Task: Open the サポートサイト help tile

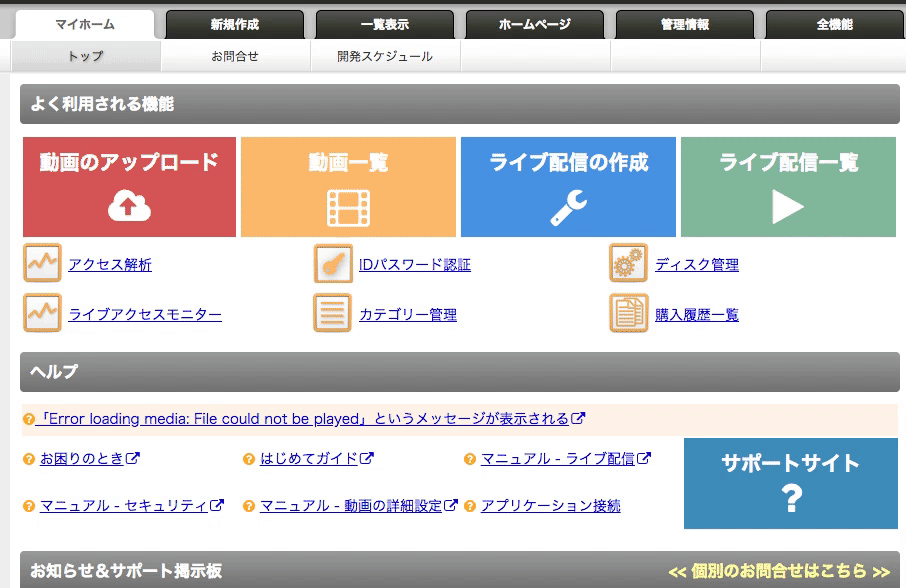Action: point(790,483)
